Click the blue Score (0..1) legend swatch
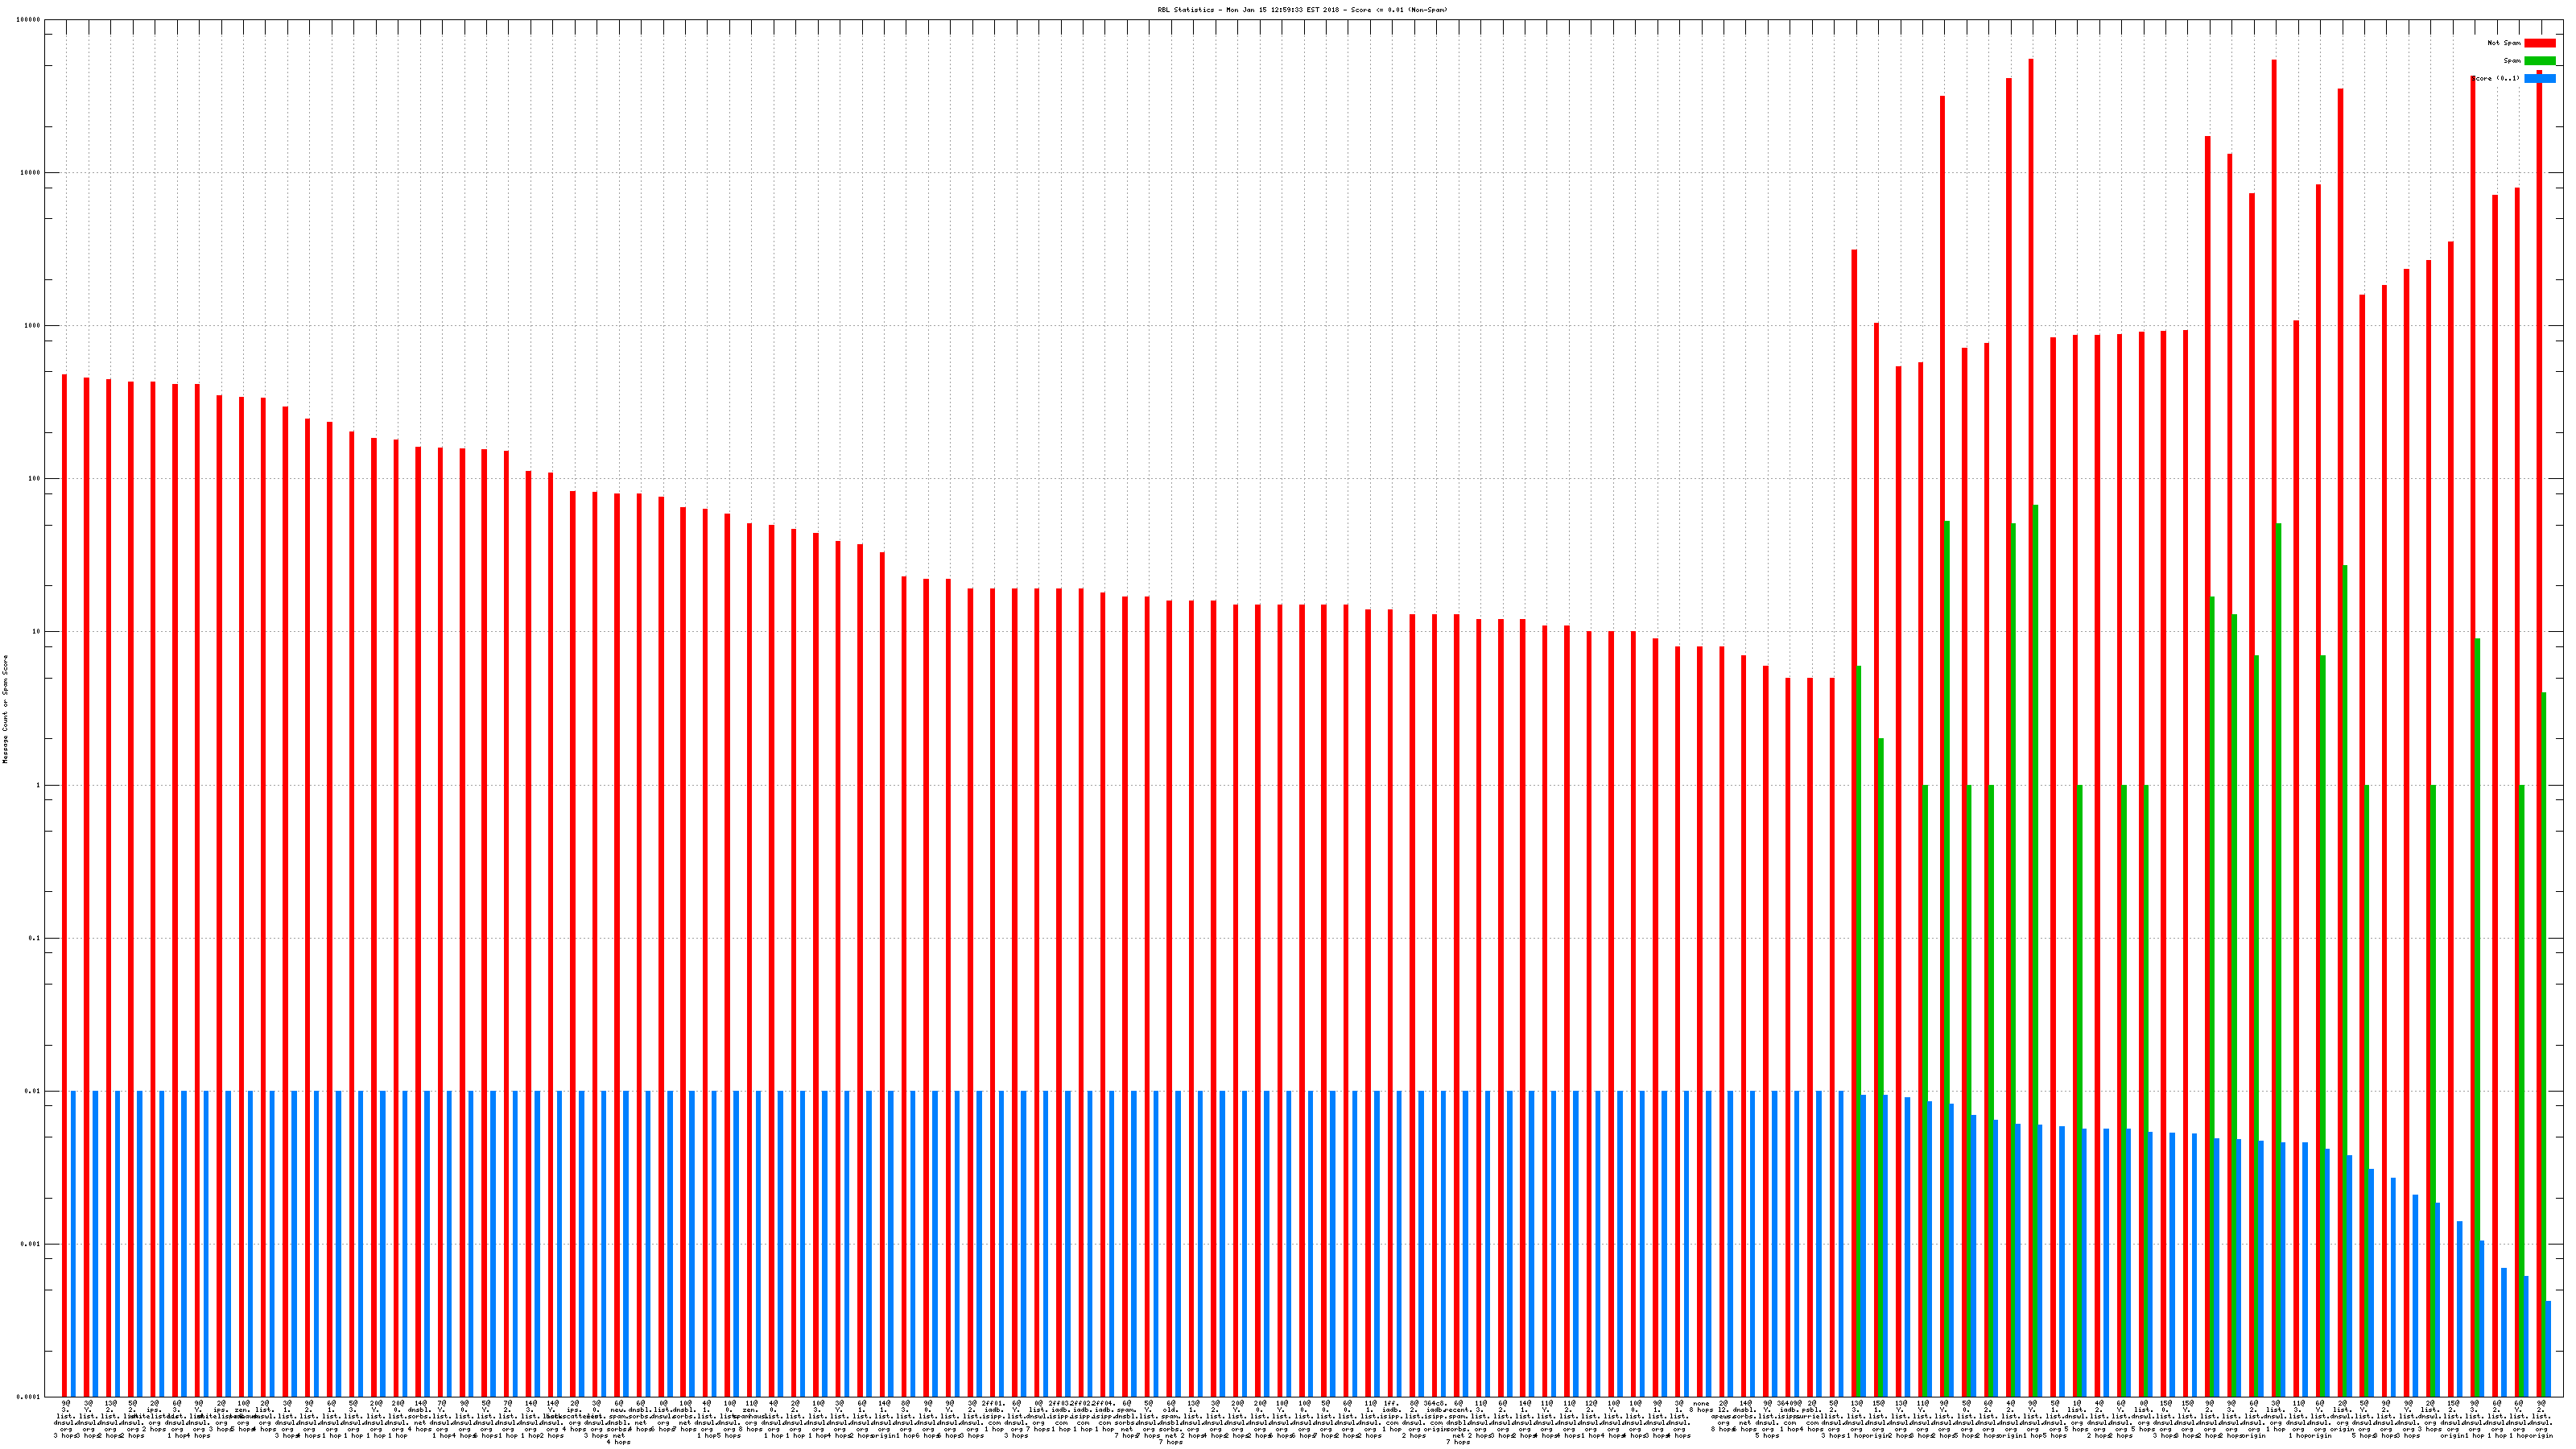The image size is (2576, 1449). pos(2539,78)
